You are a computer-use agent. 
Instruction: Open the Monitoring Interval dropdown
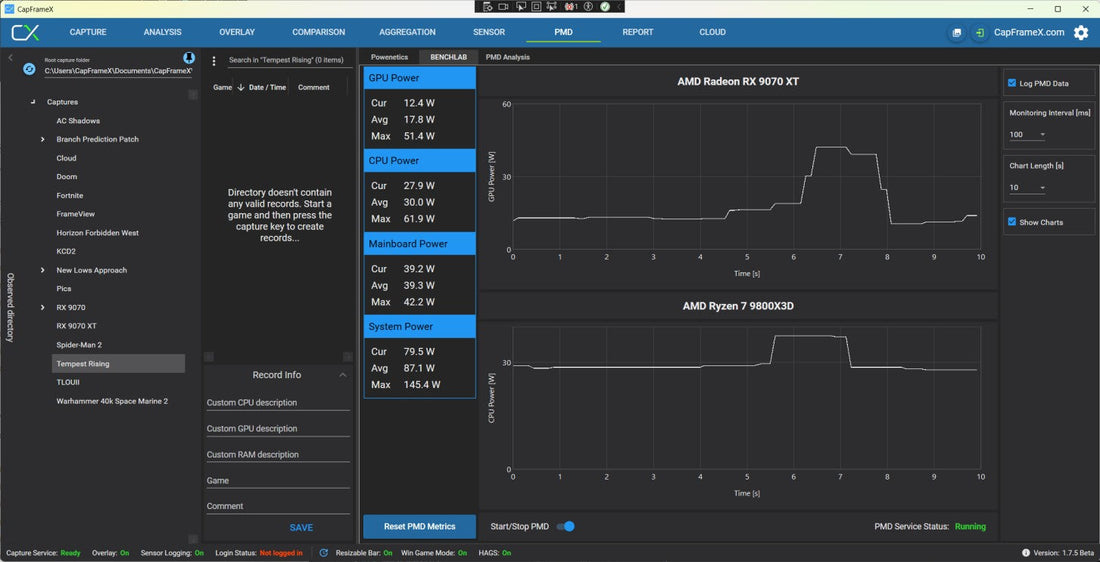[x=1027, y=135]
